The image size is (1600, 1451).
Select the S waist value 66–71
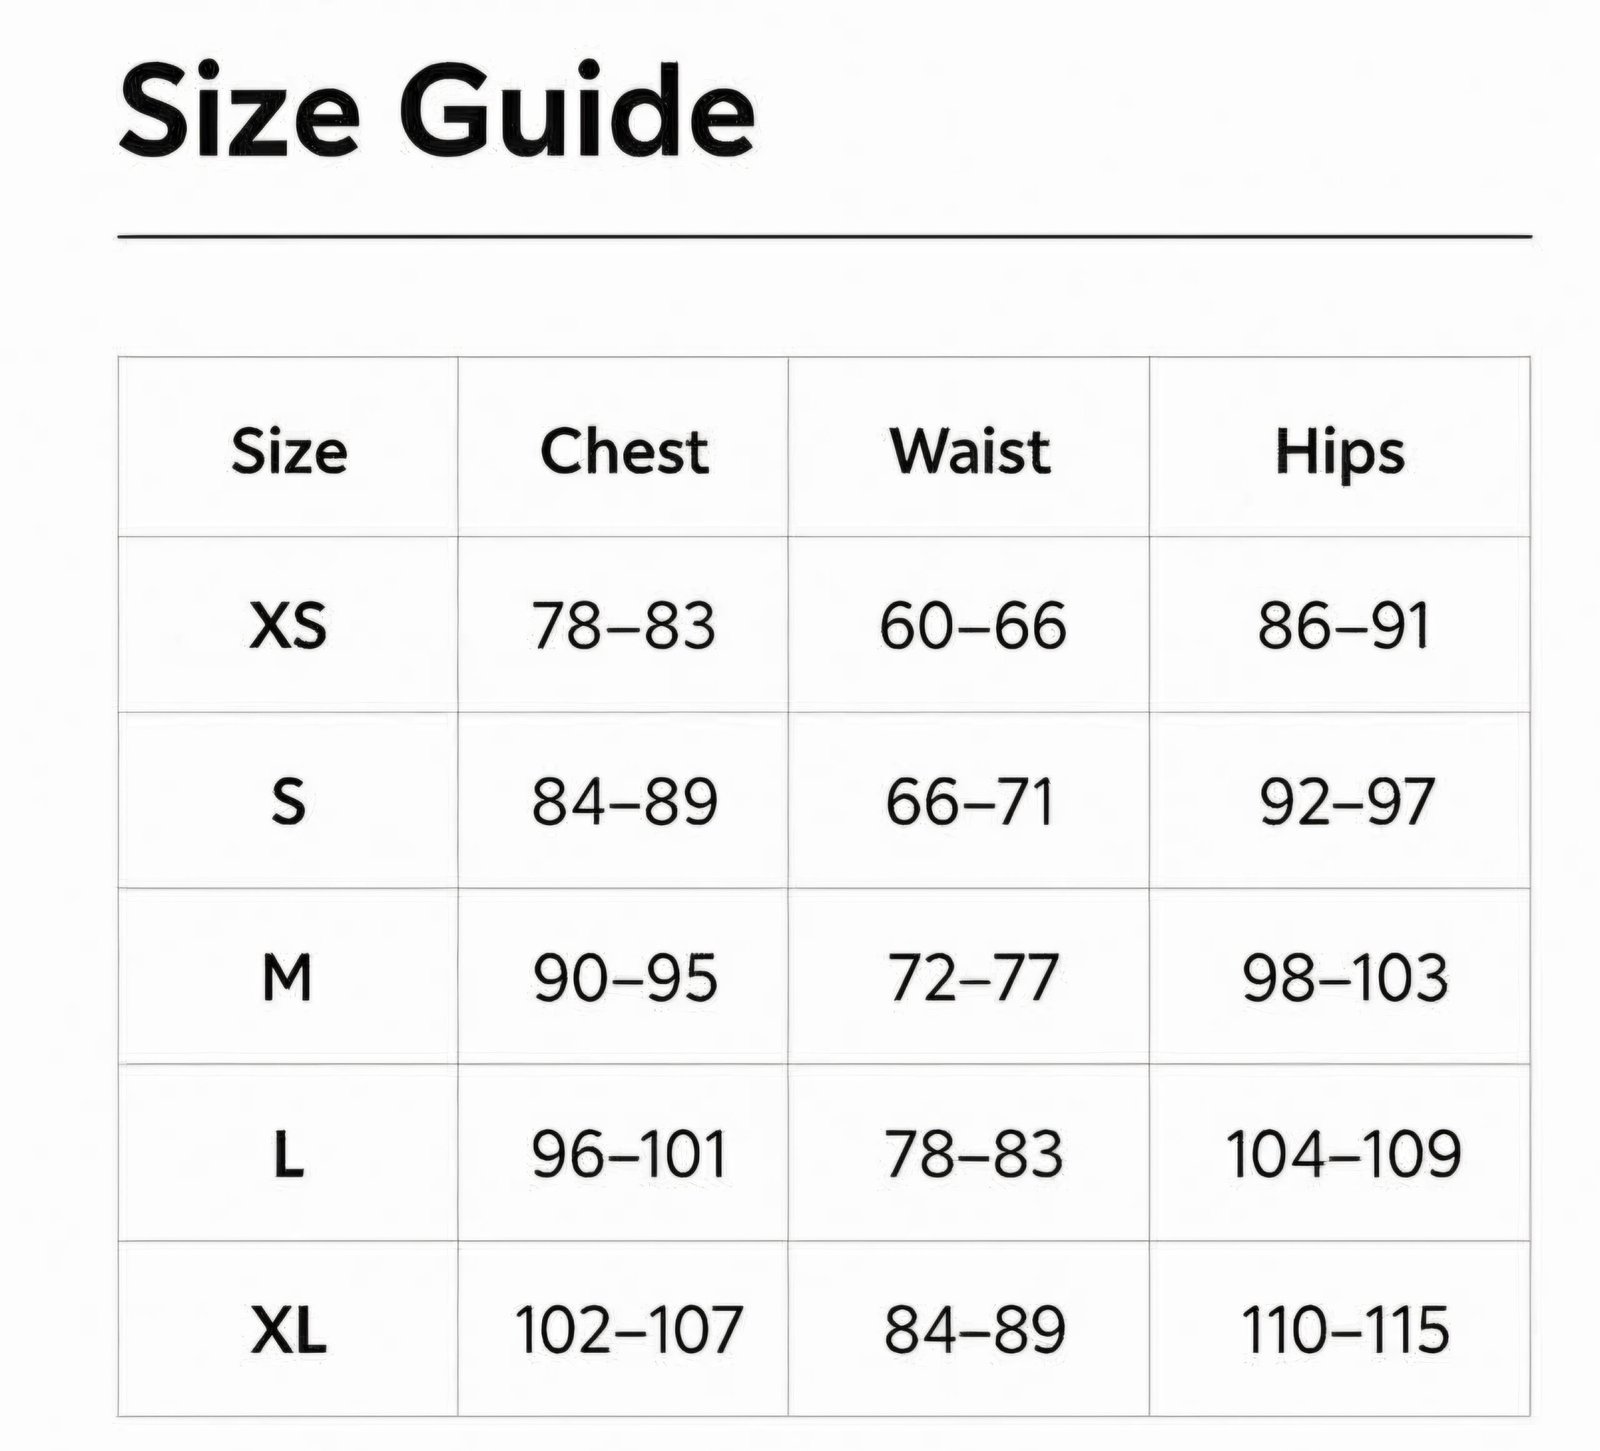[x=970, y=802]
